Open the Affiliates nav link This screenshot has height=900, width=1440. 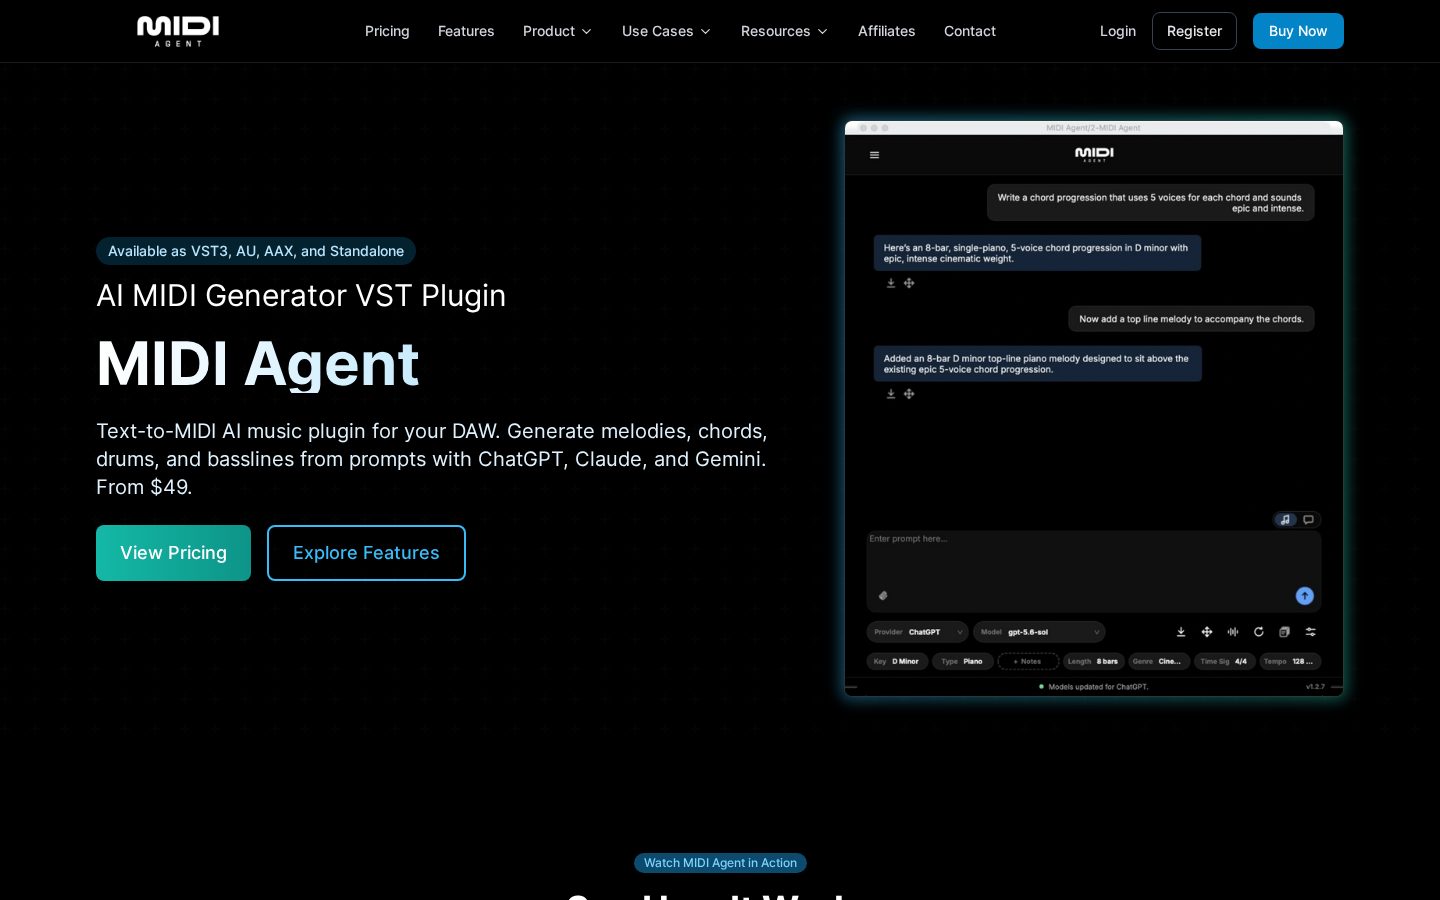click(x=886, y=31)
